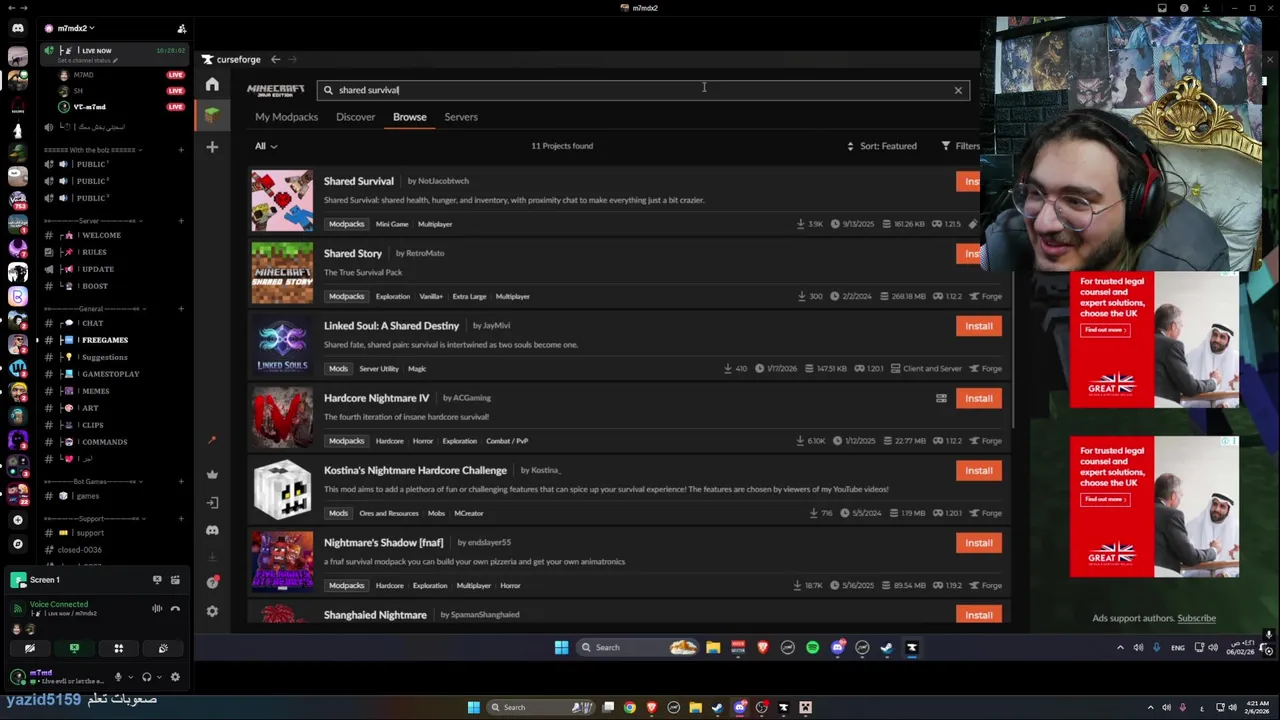Click author NotJacobtwch link
This screenshot has width=1280, height=720.
click(443, 181)
